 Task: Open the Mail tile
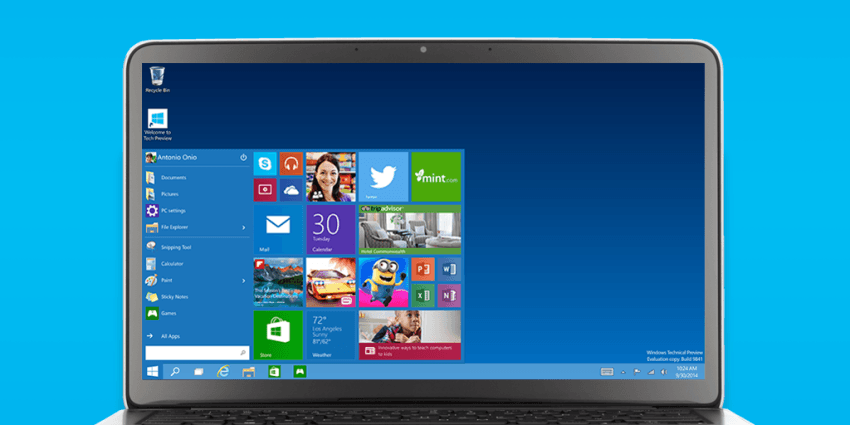tap(278, 229)
